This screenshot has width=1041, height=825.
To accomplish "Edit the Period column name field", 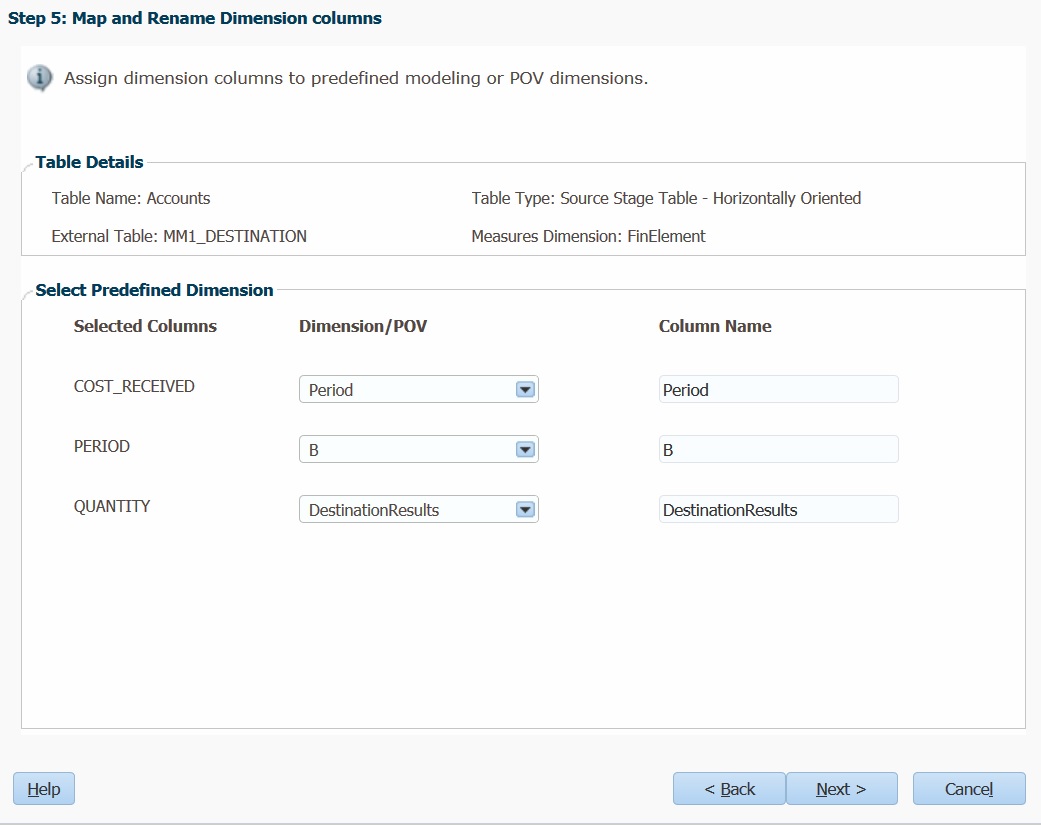I will pyautogui.click(x=778, y=390).
